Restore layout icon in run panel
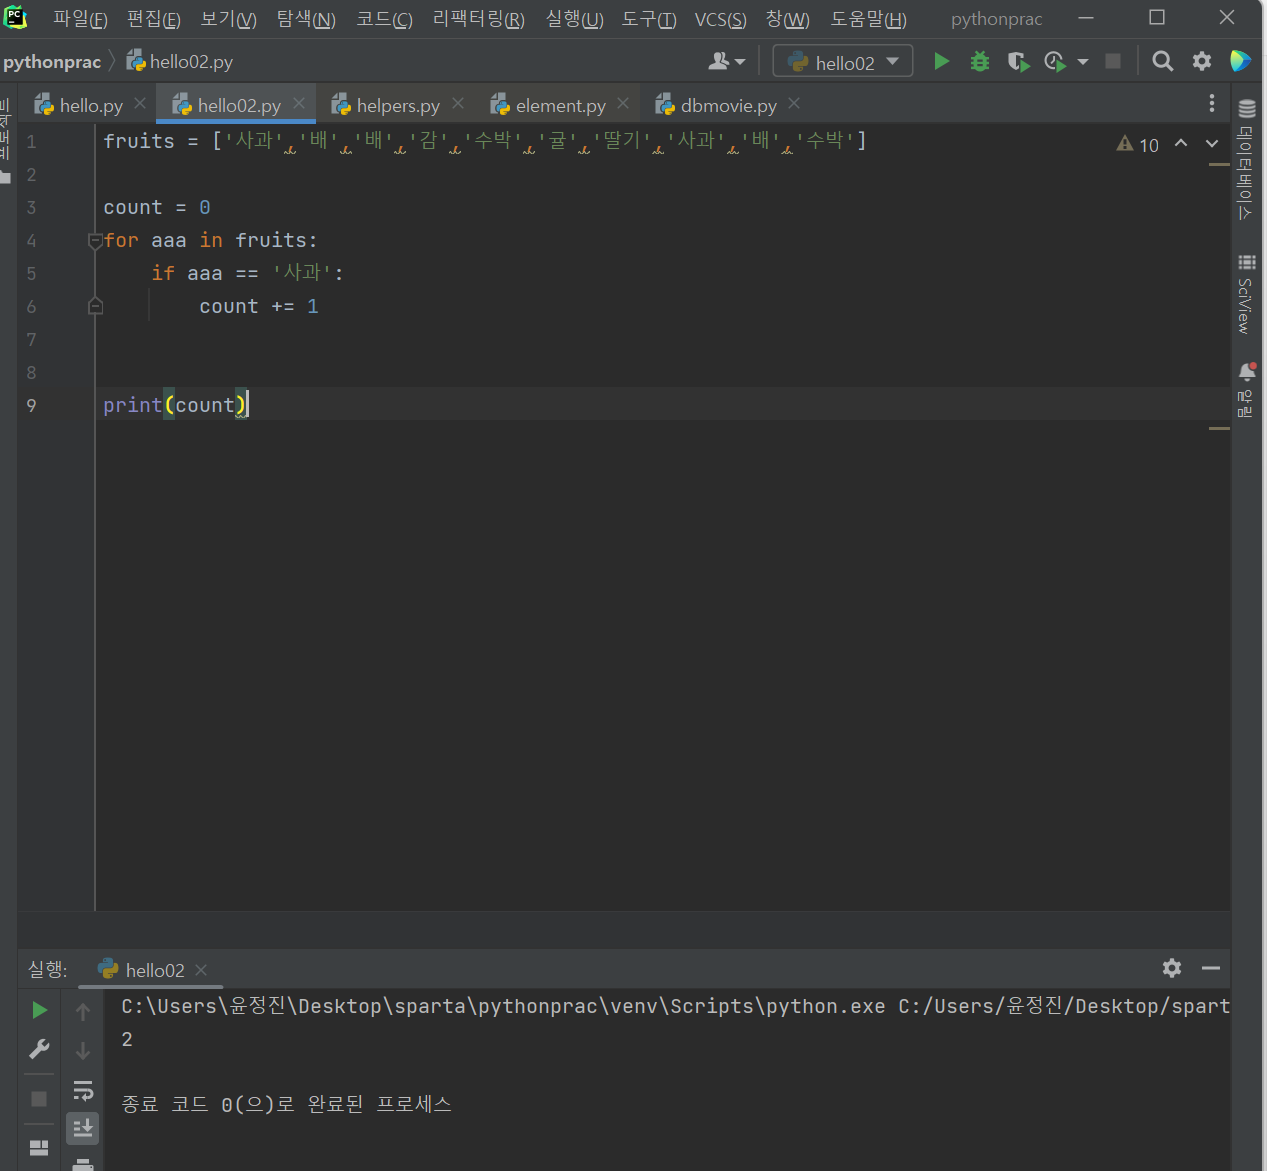Image resolution: width=1267 pixels, height=1171 pixels. 39,1147
